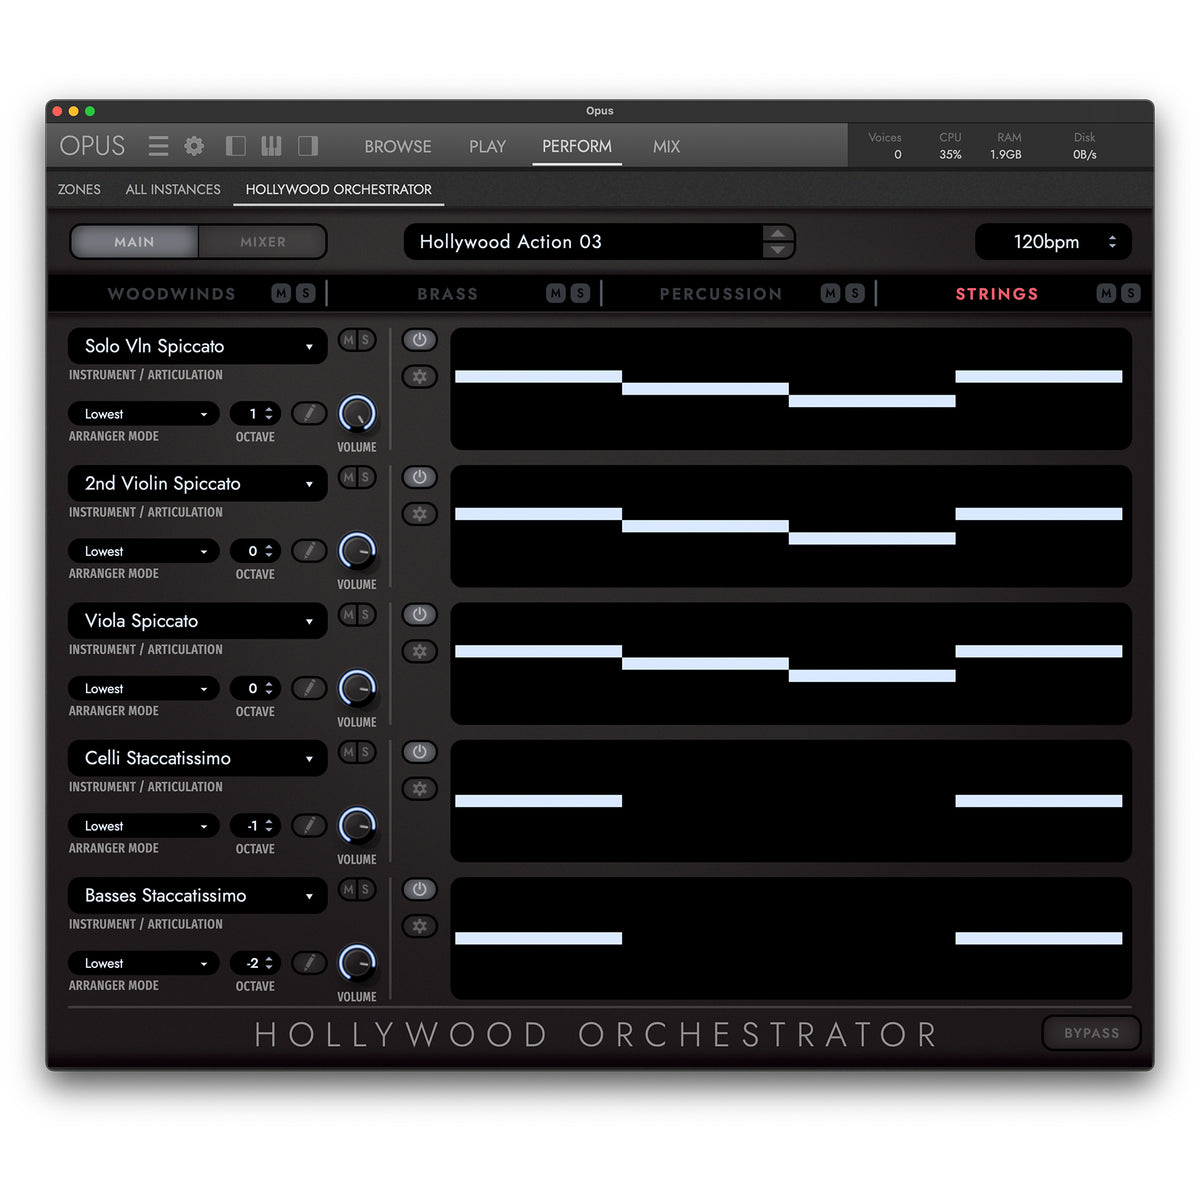Step to previous preset with up arrow

tap(778, 234)
